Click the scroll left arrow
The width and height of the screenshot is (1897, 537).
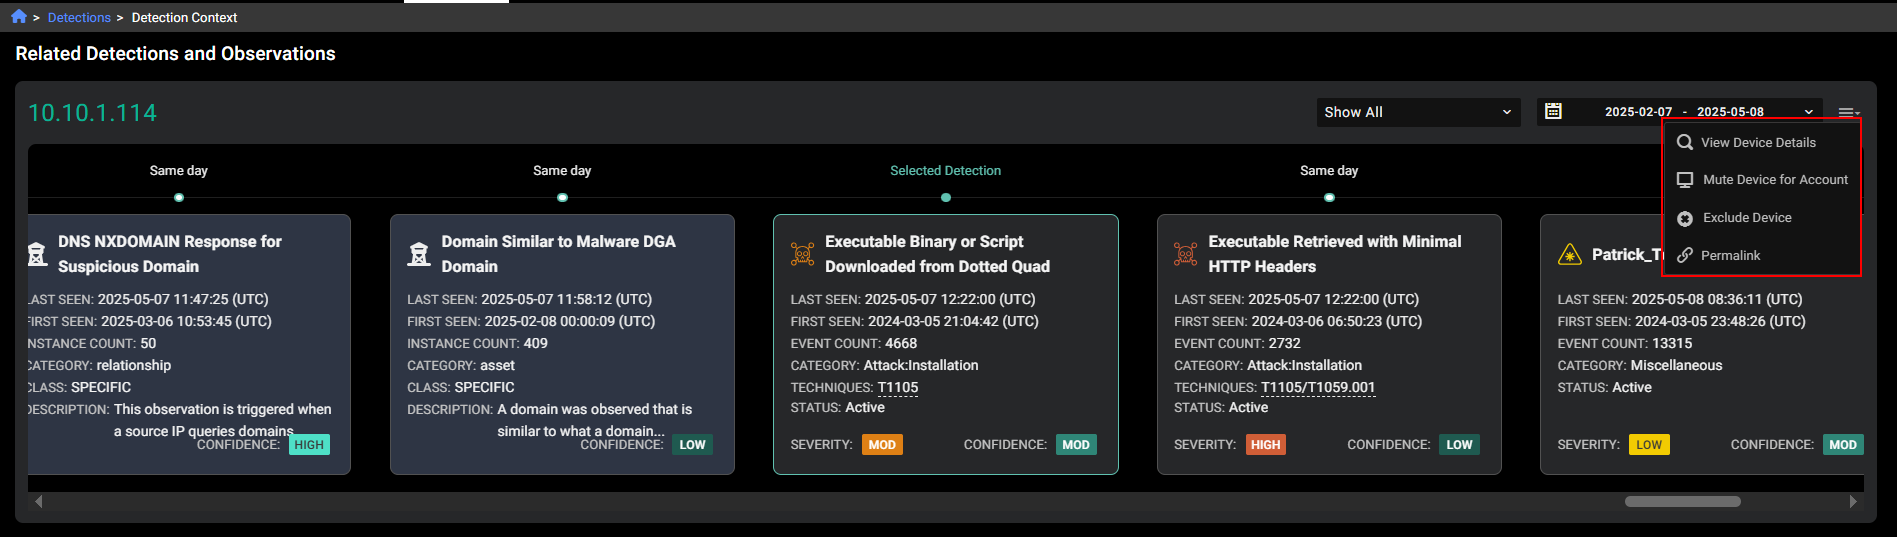pos(39,502)
